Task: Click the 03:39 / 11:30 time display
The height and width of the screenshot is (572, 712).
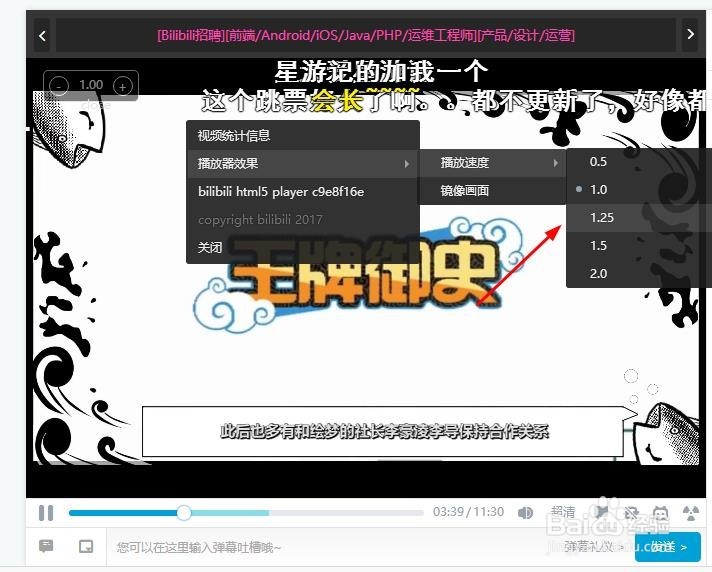Action: (468, 512)
